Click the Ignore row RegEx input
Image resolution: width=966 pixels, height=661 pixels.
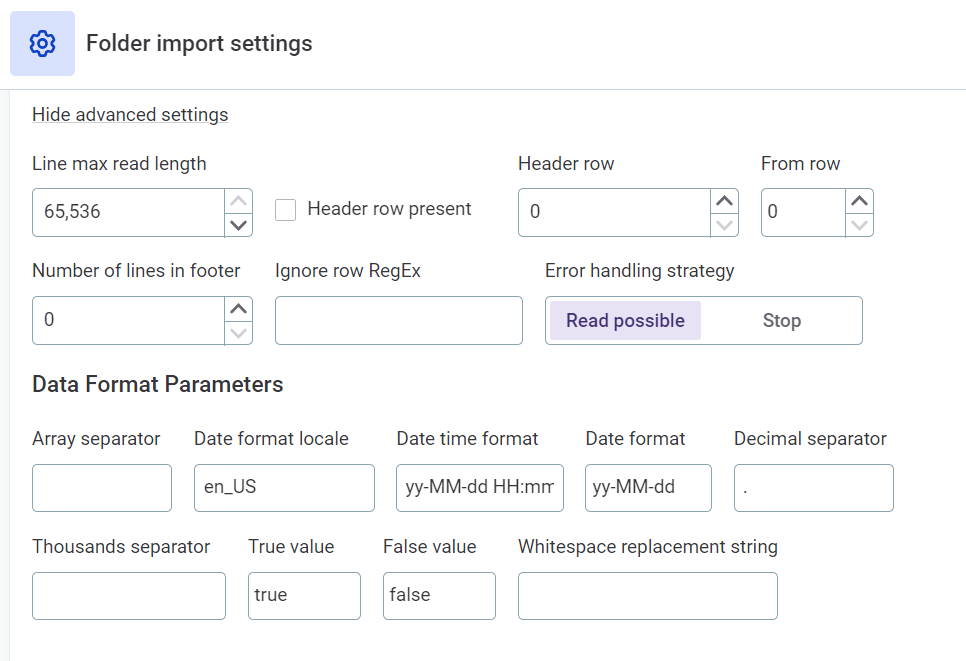[398, 320]
